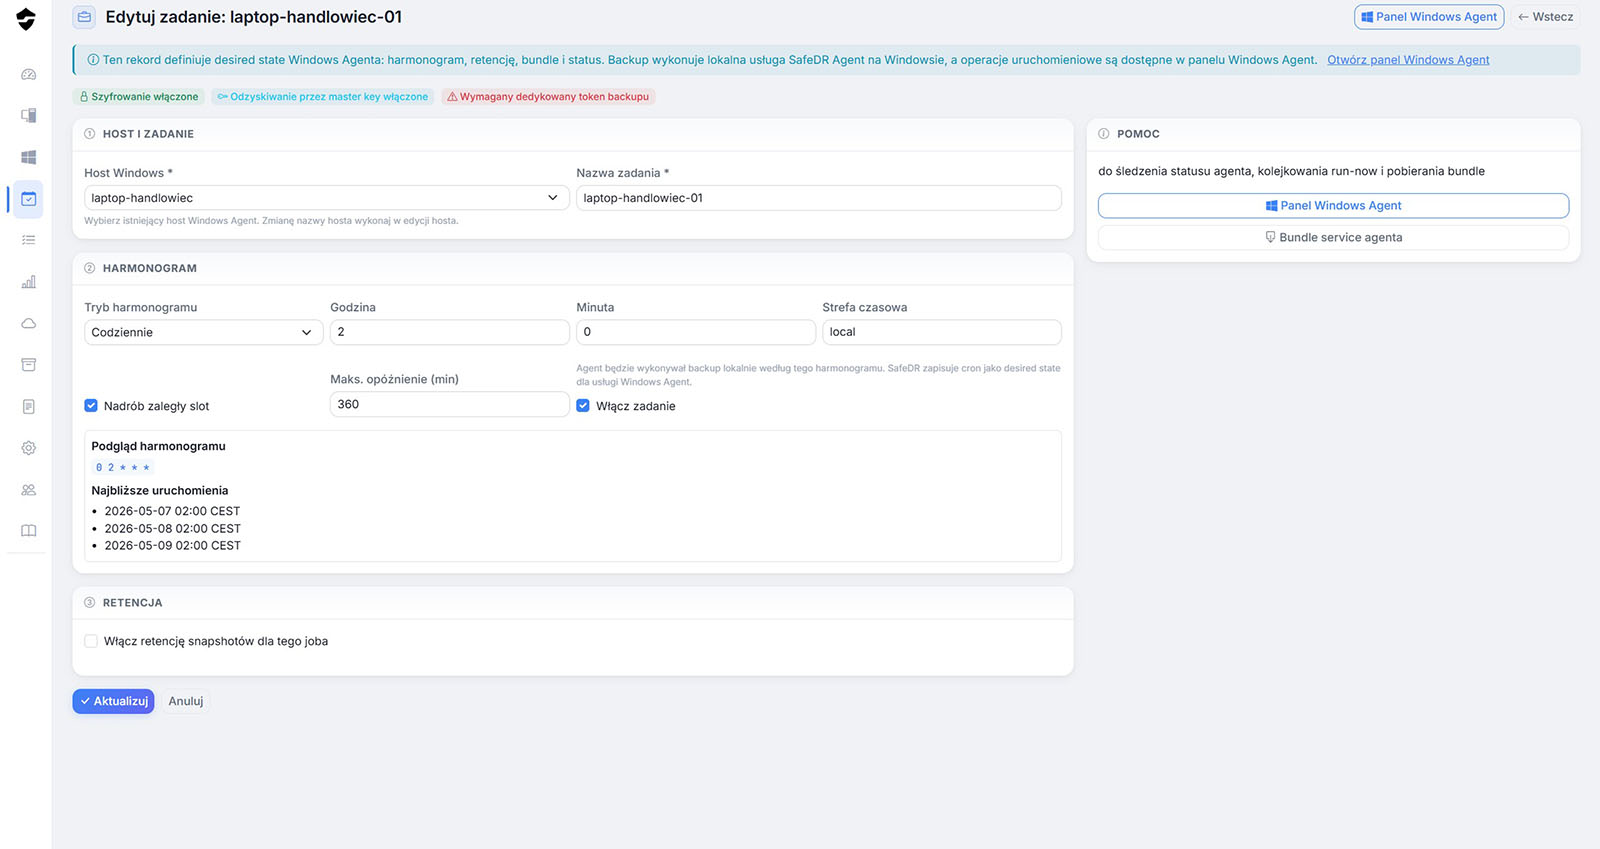Click the 'HOST I ZADANIE' section header
This screenshot has width=1600, height=849.
coord(148,134)
